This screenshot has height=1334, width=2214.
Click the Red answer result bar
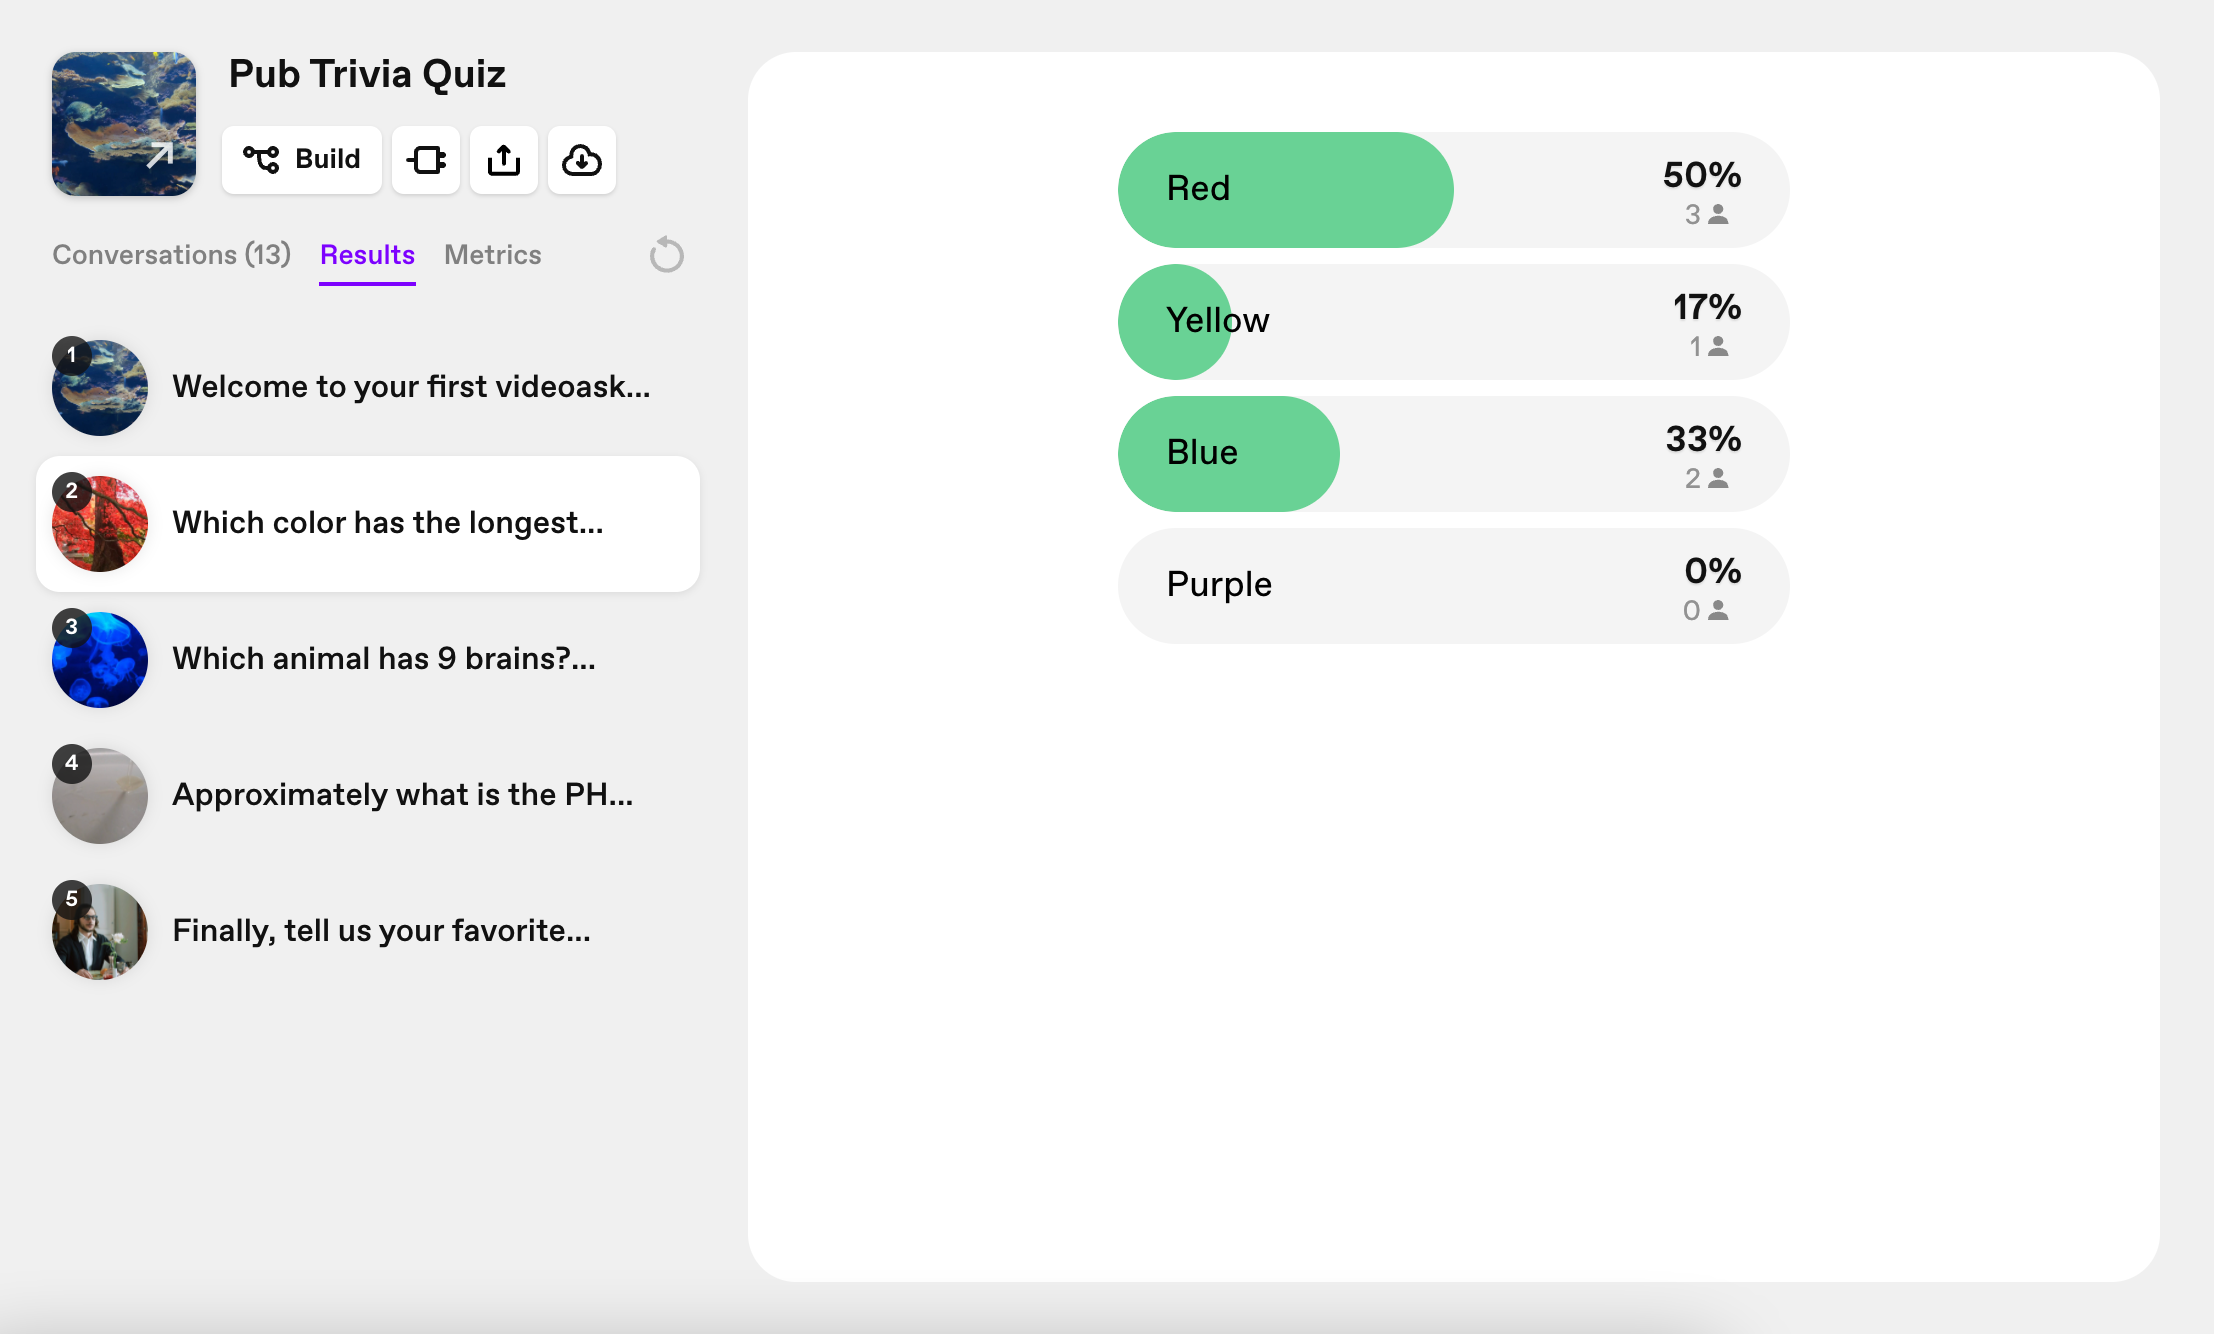point(1454,190)
